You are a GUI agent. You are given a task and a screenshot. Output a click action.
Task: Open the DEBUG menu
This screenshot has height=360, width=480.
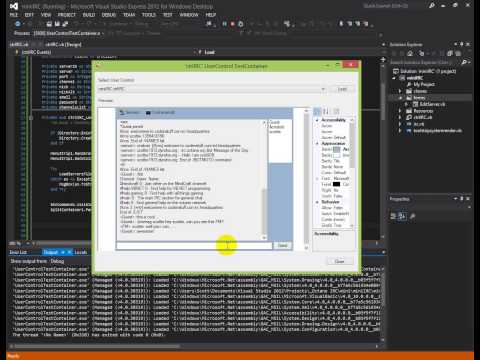(x=109, y=15)
